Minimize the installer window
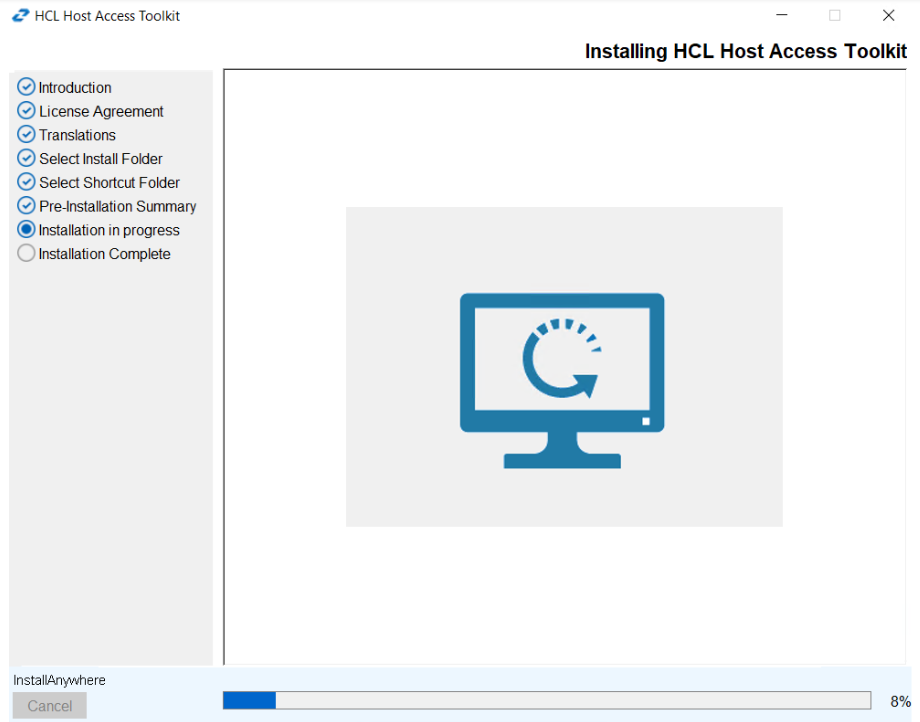Viewport: 920px width, 722px height. [x=782, y=15]
